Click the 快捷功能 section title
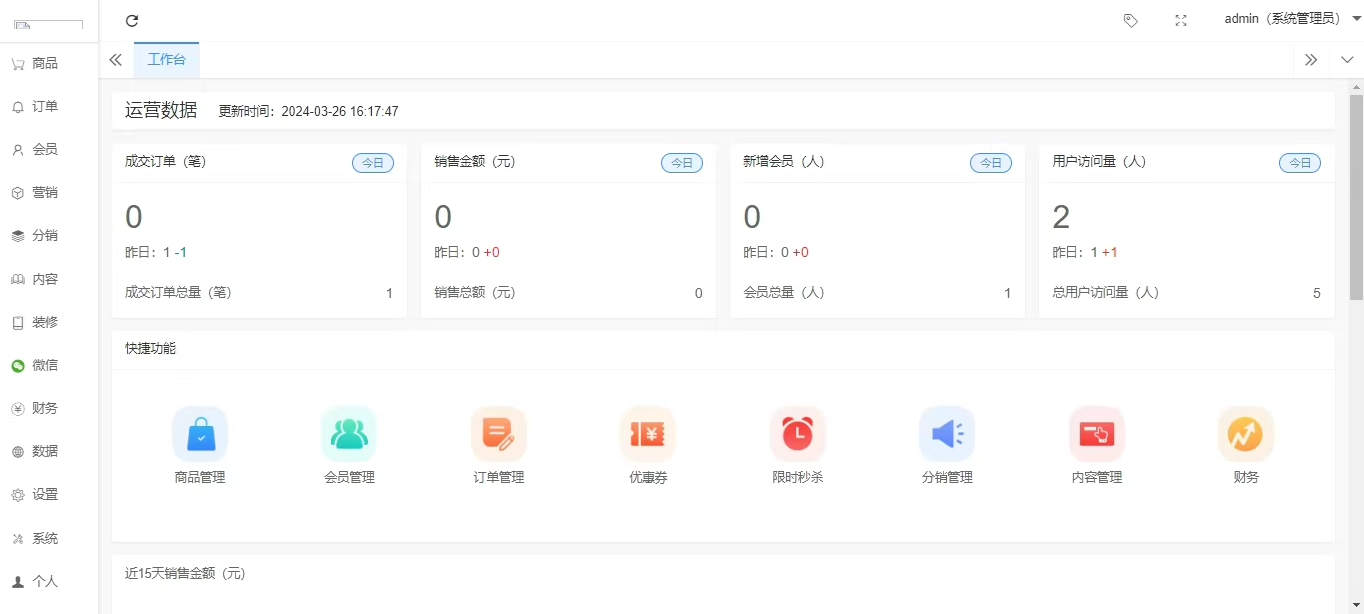This screenshot has height=614, width=1364. click(x=151, y=349)
